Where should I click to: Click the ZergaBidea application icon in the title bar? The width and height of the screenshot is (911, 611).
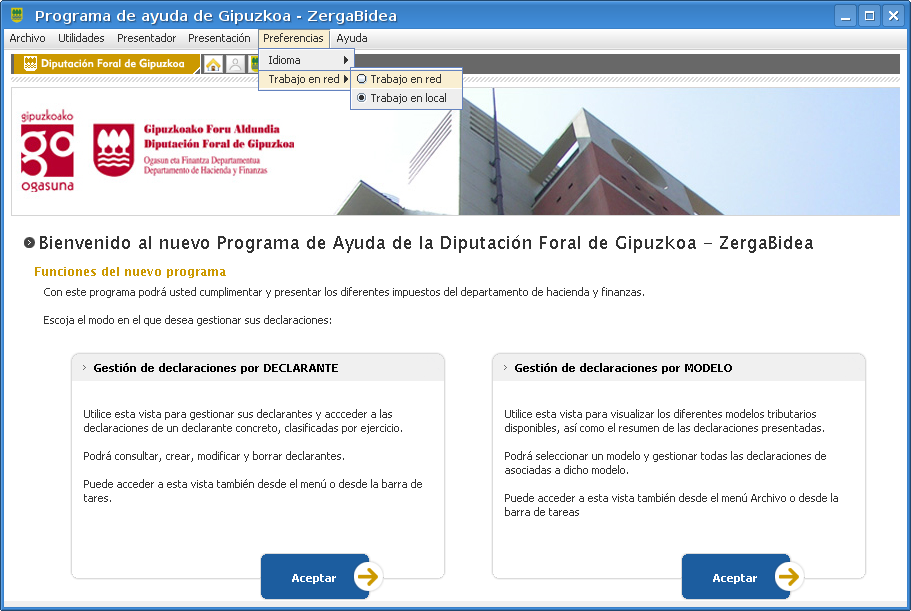coord(15,15)
